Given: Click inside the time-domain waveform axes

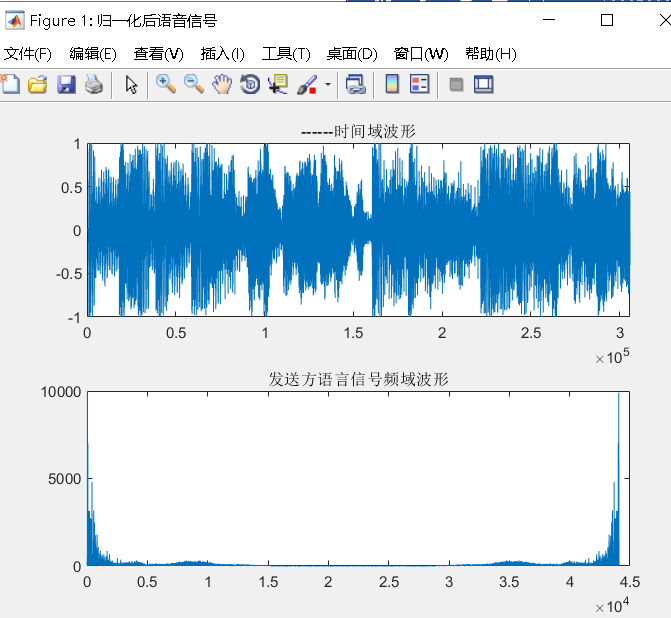Looking at the screenshot, I should pyautogui.click(x=358, y=230).
